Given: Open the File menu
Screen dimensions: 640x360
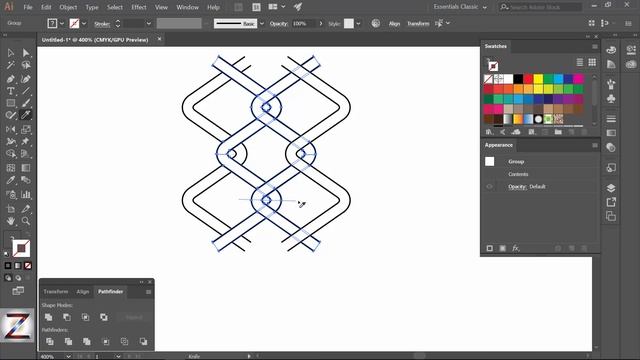Looking at the screenshot, I should tap(28, 7).
